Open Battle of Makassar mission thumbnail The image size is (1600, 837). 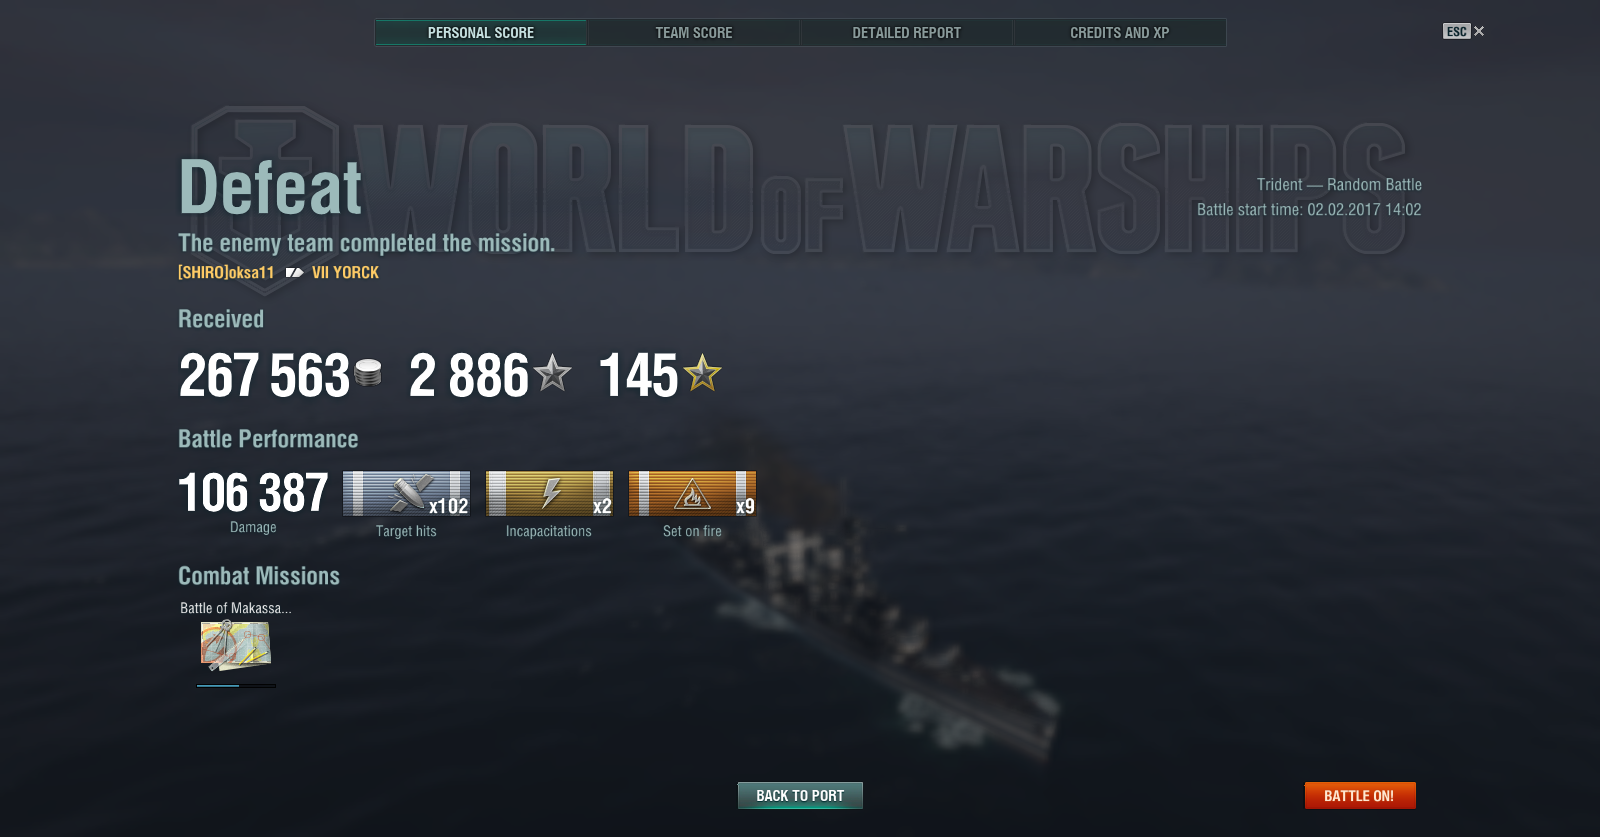(236, 645)
